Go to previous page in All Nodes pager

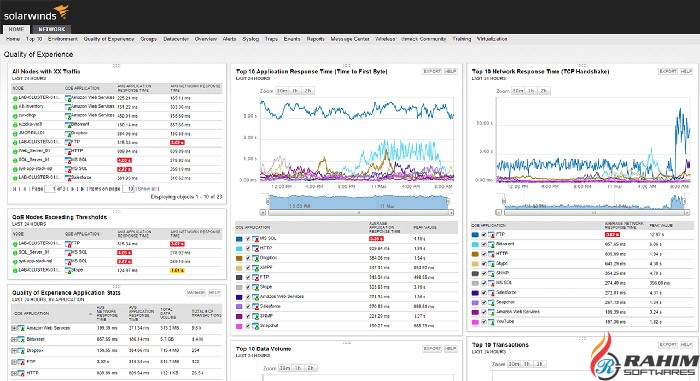click(x=24, y=189)
